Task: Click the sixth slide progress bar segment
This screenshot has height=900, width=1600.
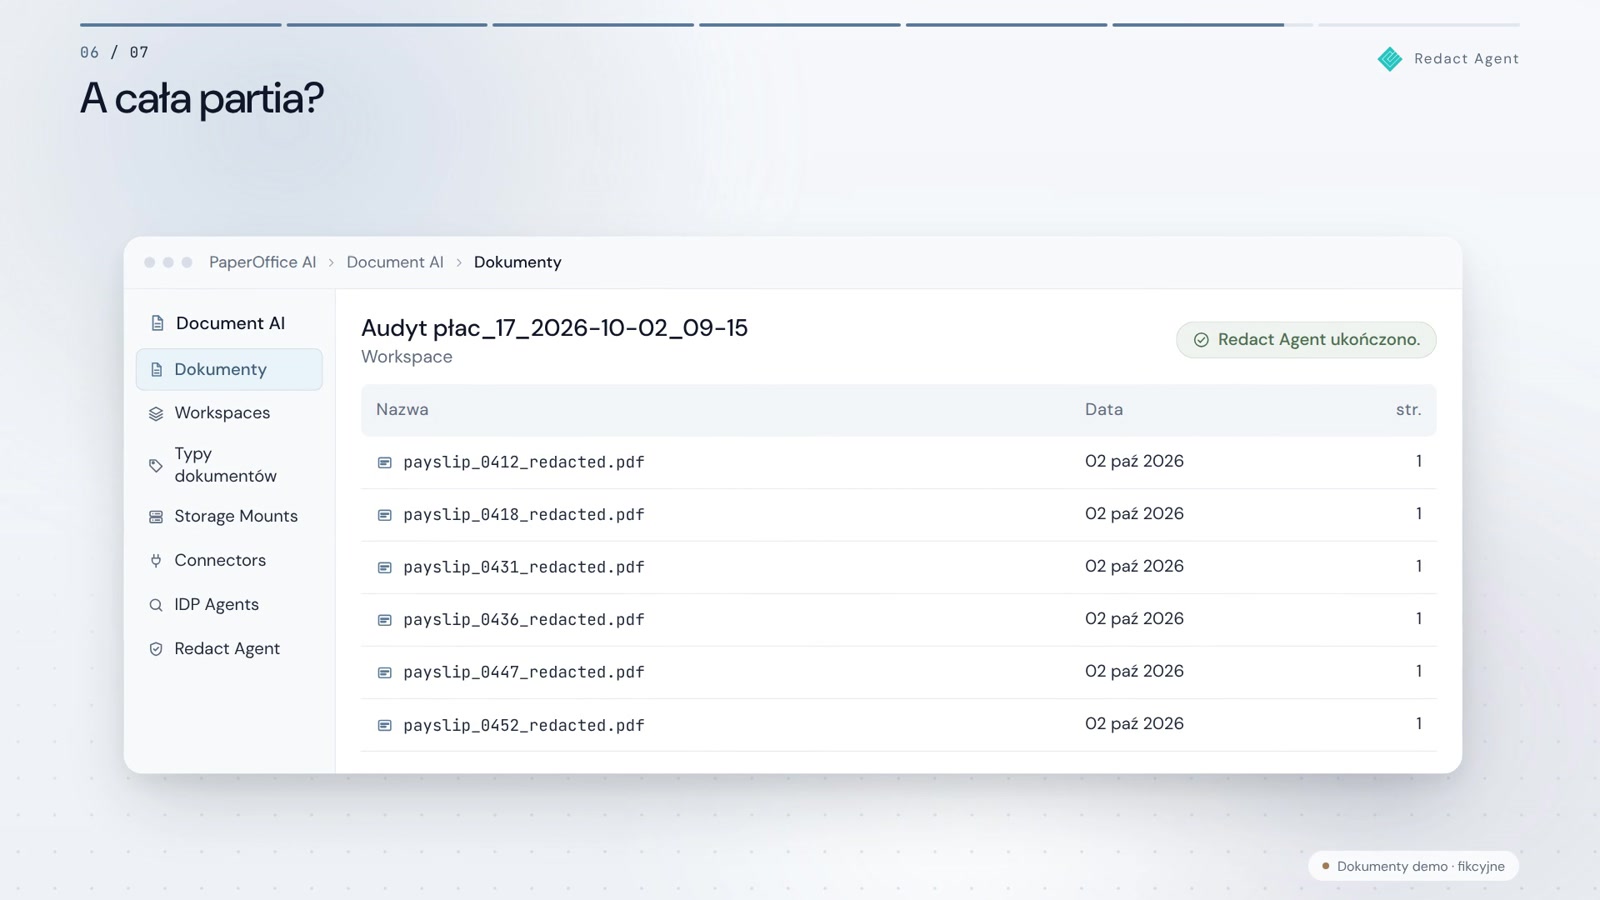Action: 1212,24
